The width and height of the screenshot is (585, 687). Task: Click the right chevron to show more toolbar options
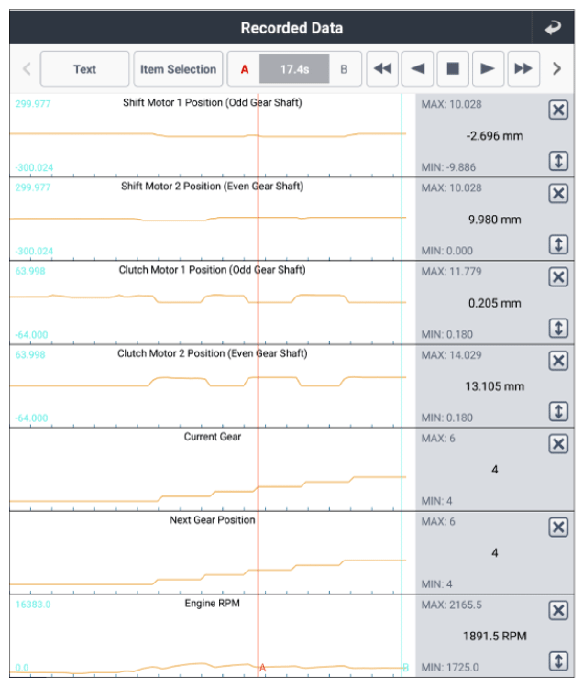pos(557,69)
